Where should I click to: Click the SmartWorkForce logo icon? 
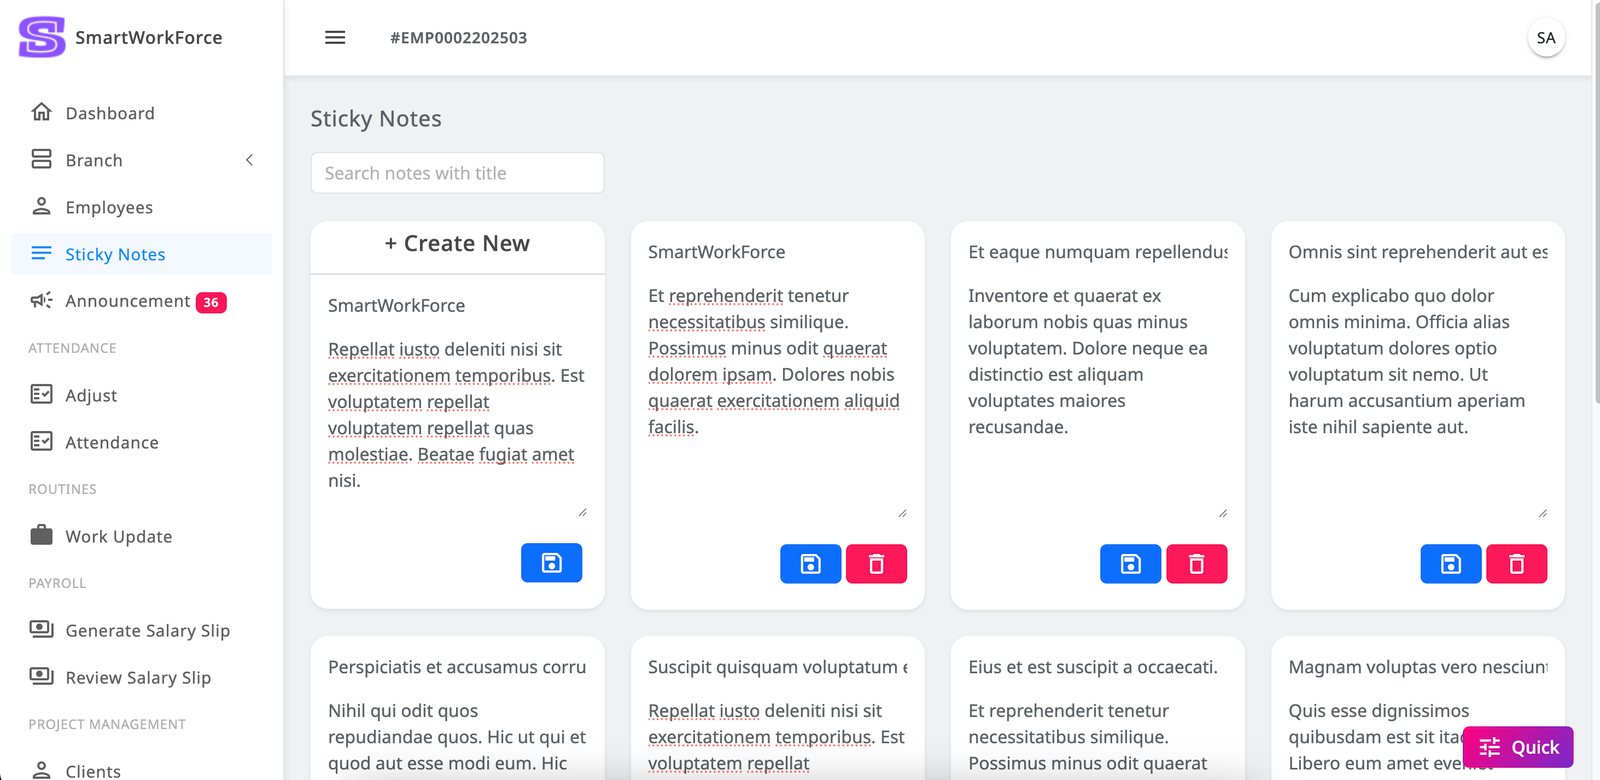(x=42, y=38)
